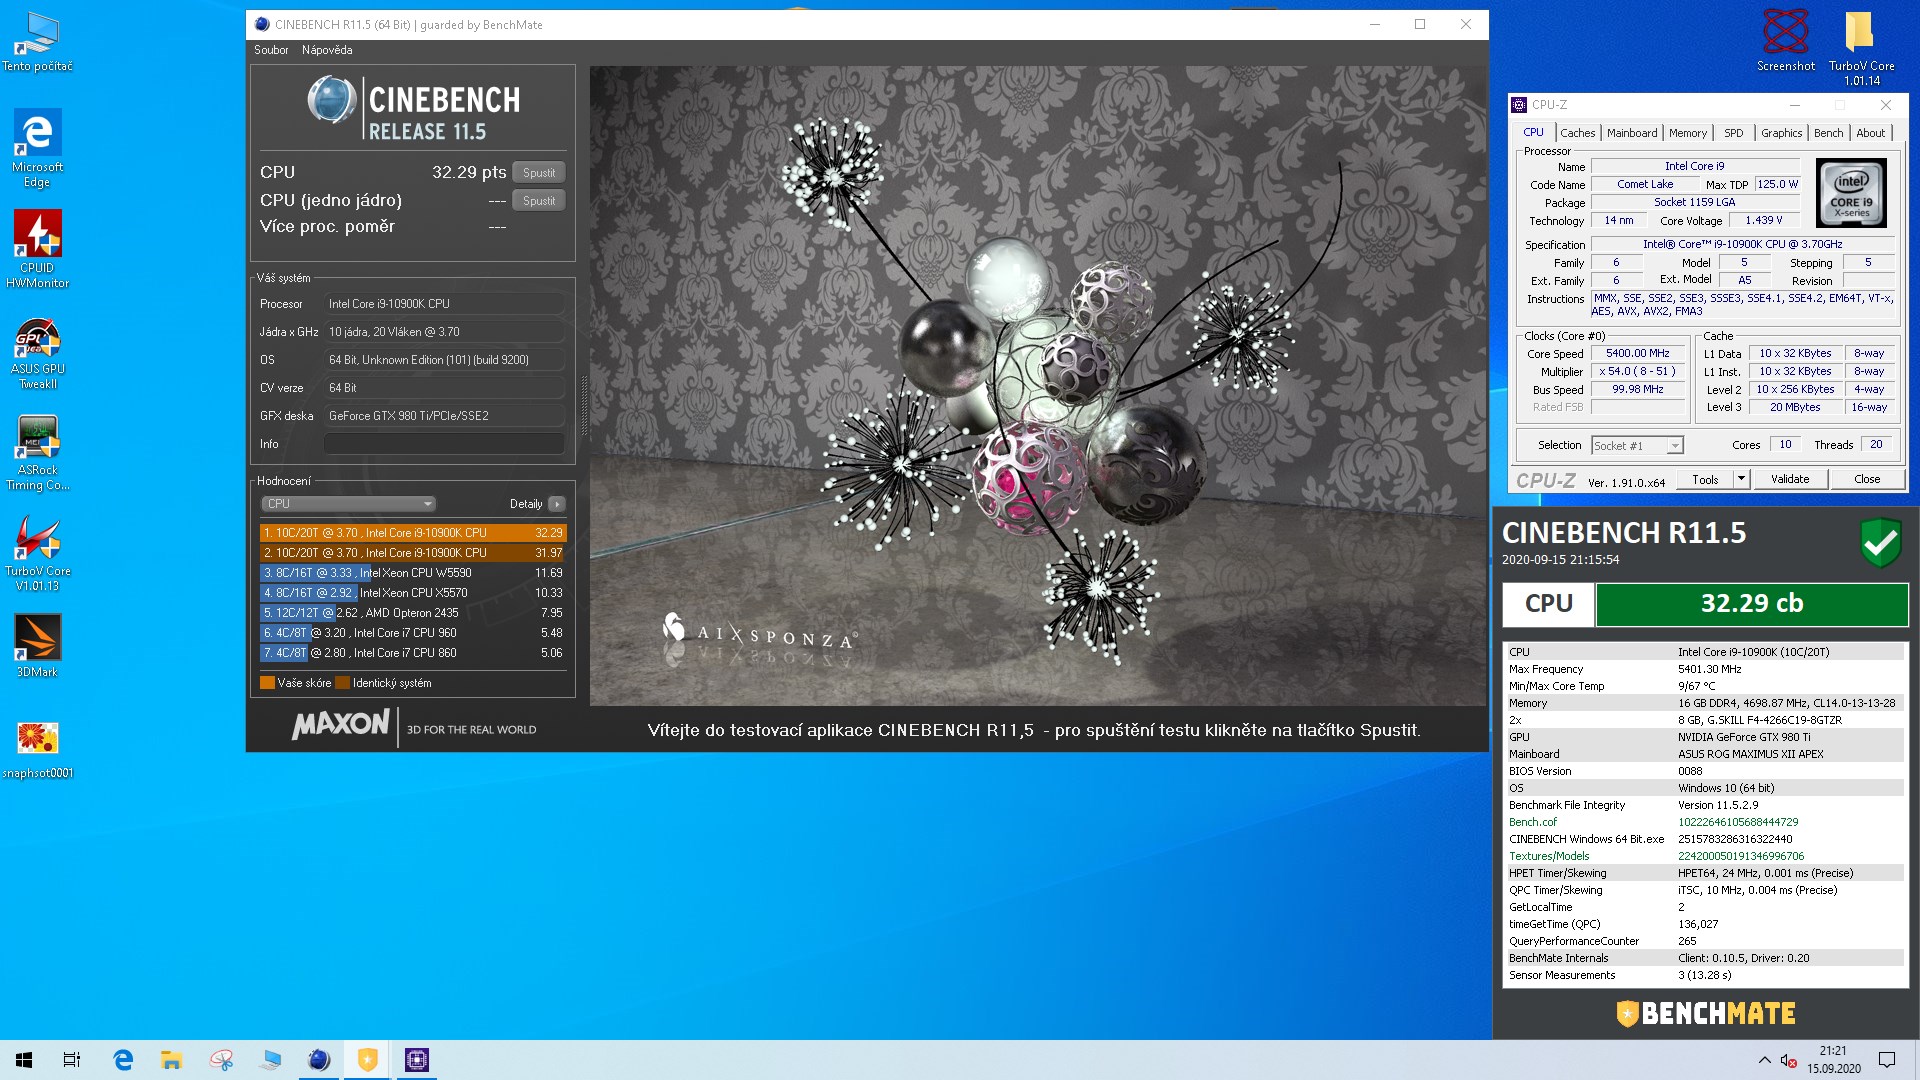Switch to Mainboard tab in CPU-Z
This screenshot has height=1080, width=1920.
1632,133
